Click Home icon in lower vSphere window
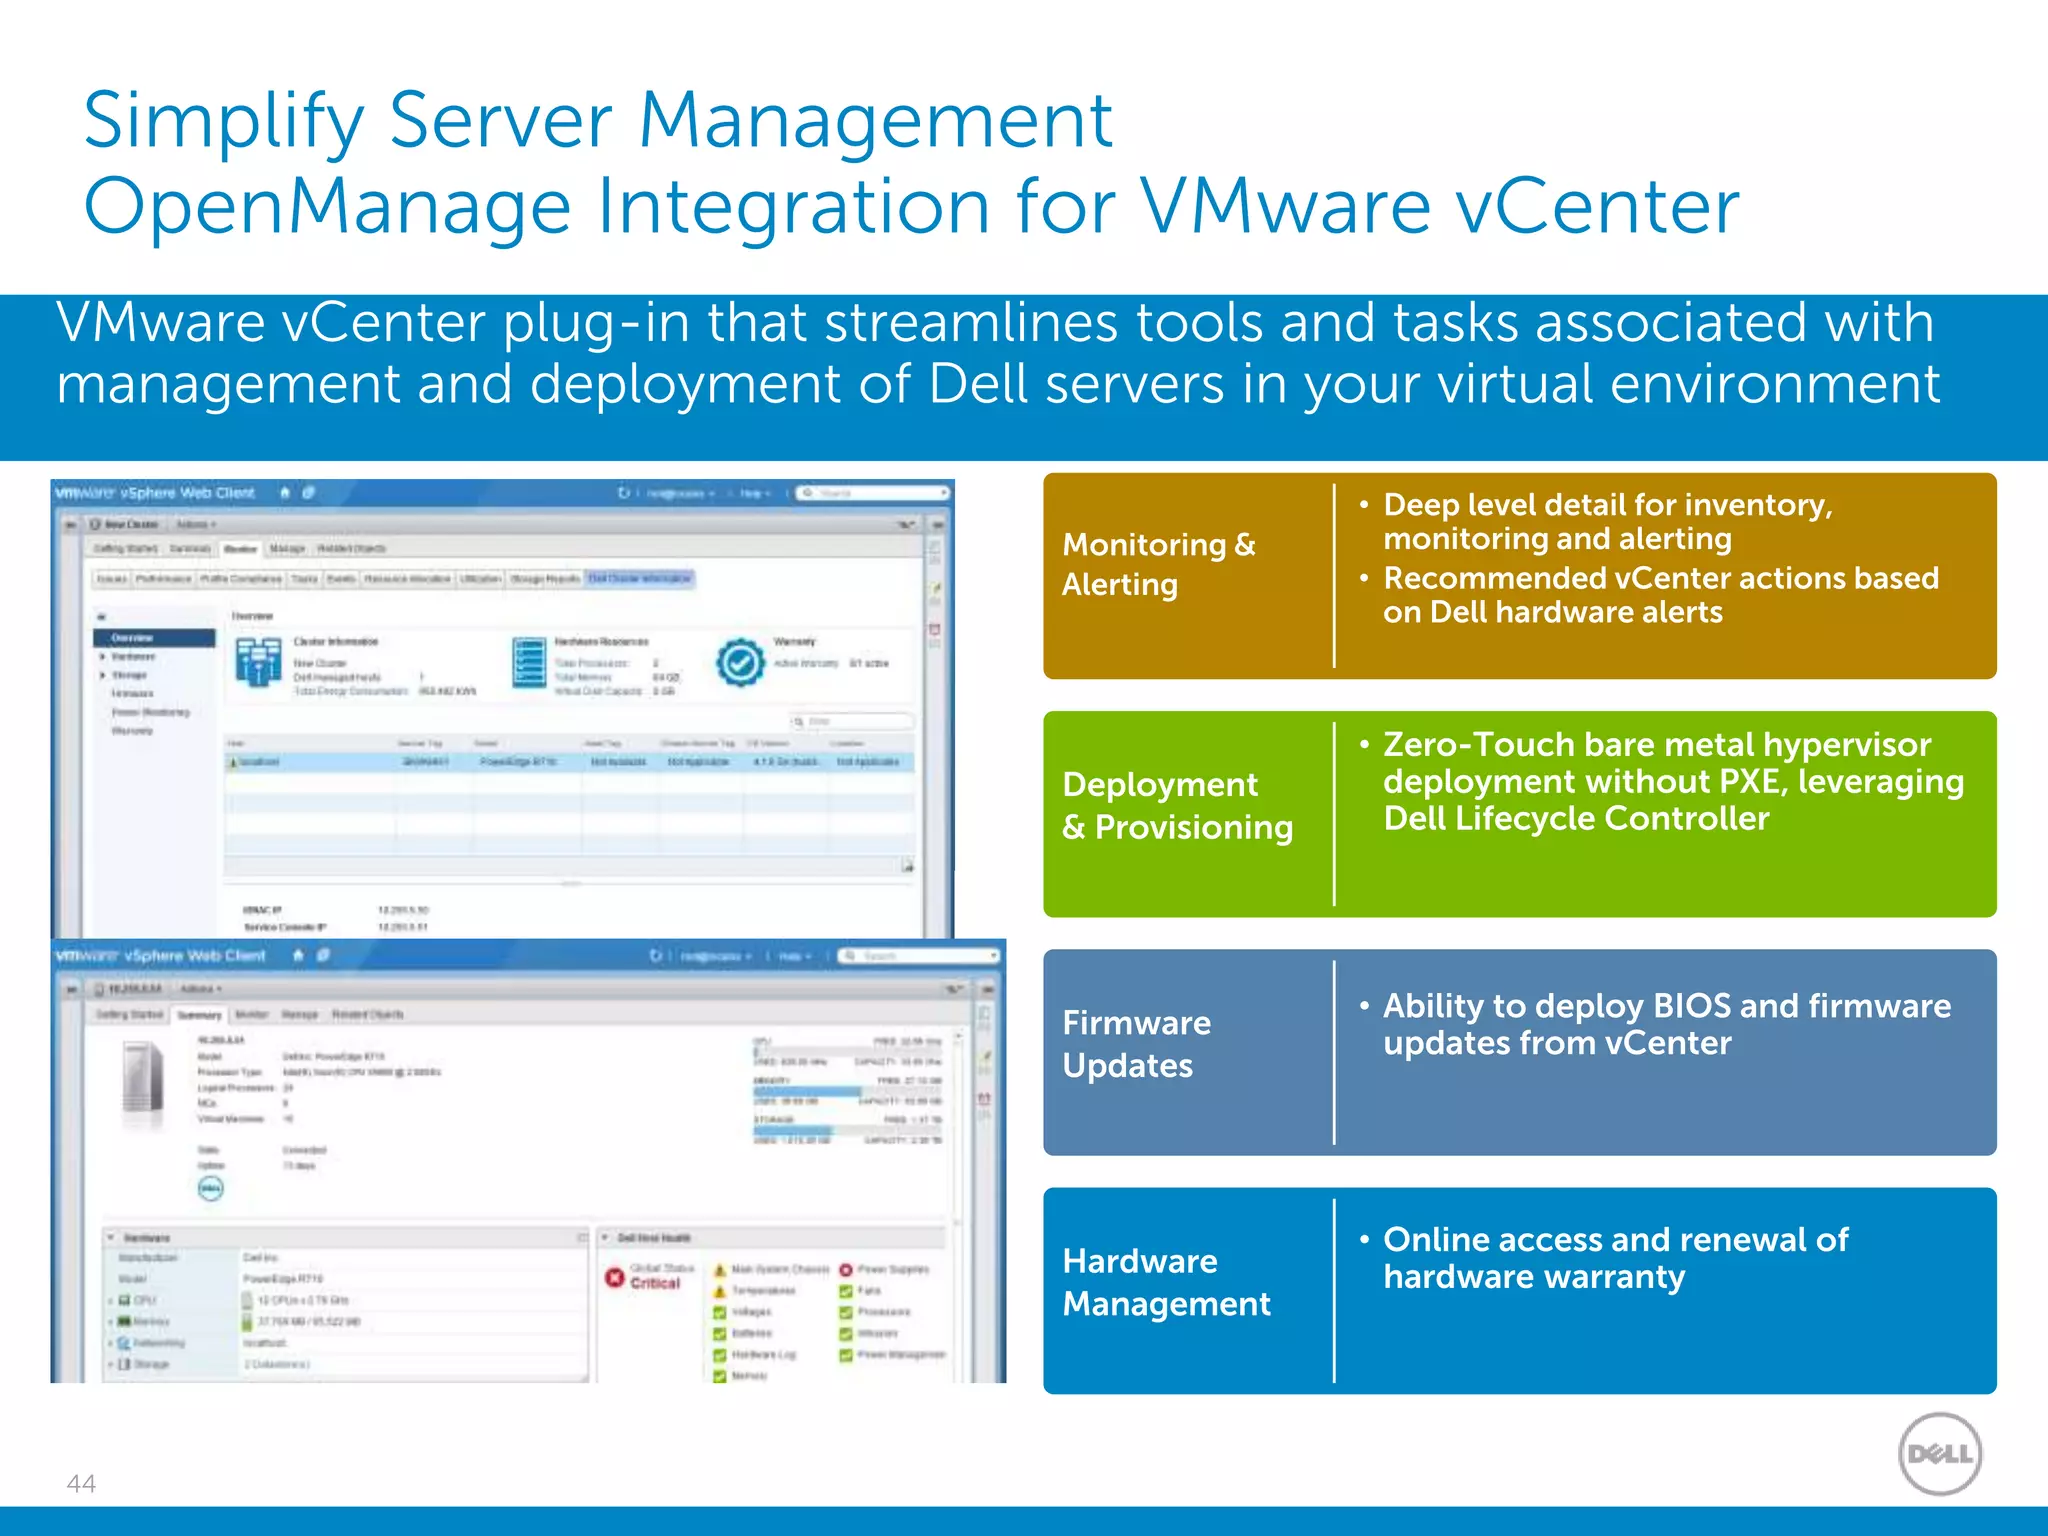The width and height of the screenshot is (2048, 1536). [298, 956]
